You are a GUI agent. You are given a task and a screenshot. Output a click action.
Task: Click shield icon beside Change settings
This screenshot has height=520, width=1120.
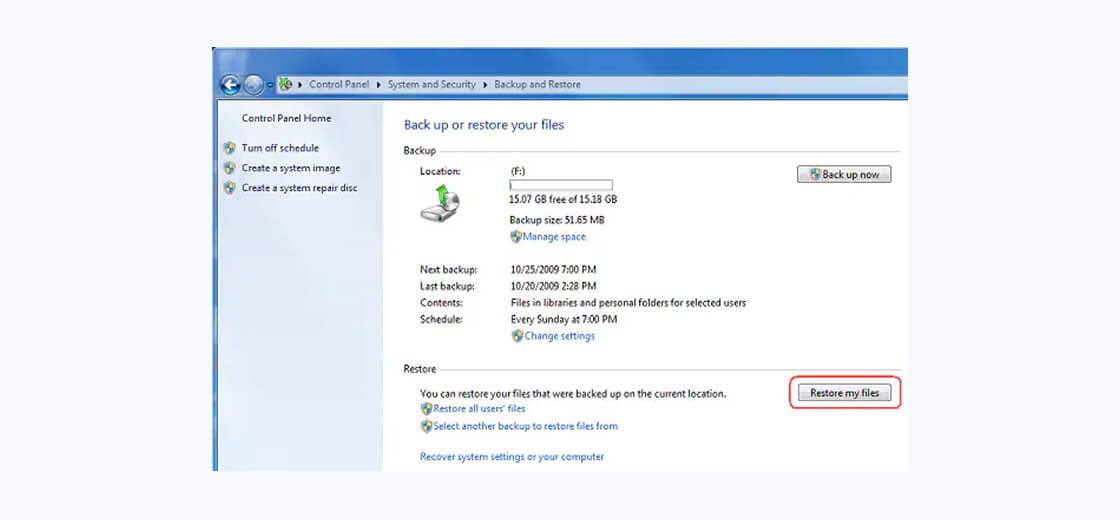pyautogui.click(x=518, y=336)
